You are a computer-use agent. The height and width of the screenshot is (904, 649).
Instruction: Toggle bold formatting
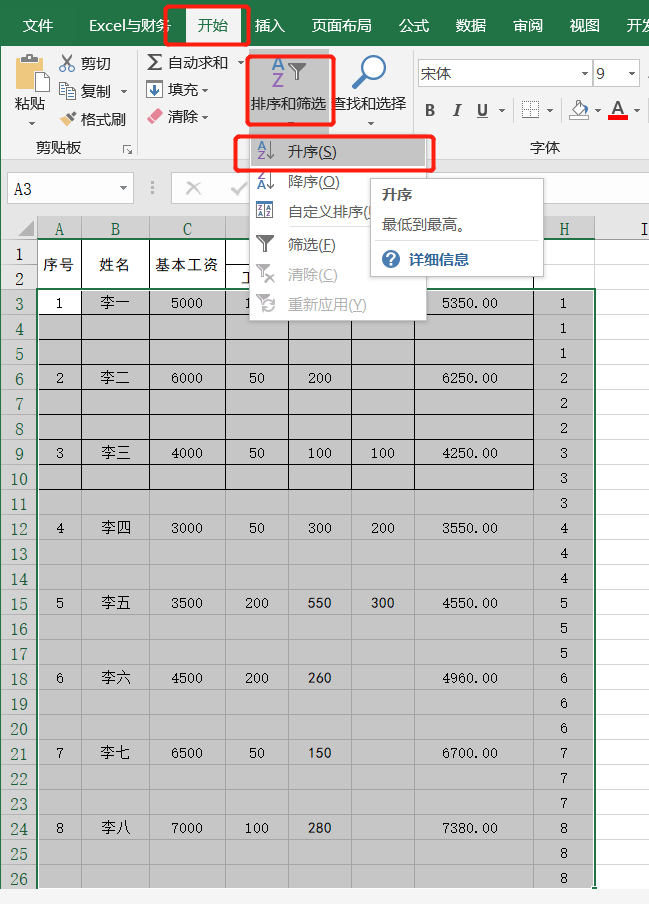430,110
